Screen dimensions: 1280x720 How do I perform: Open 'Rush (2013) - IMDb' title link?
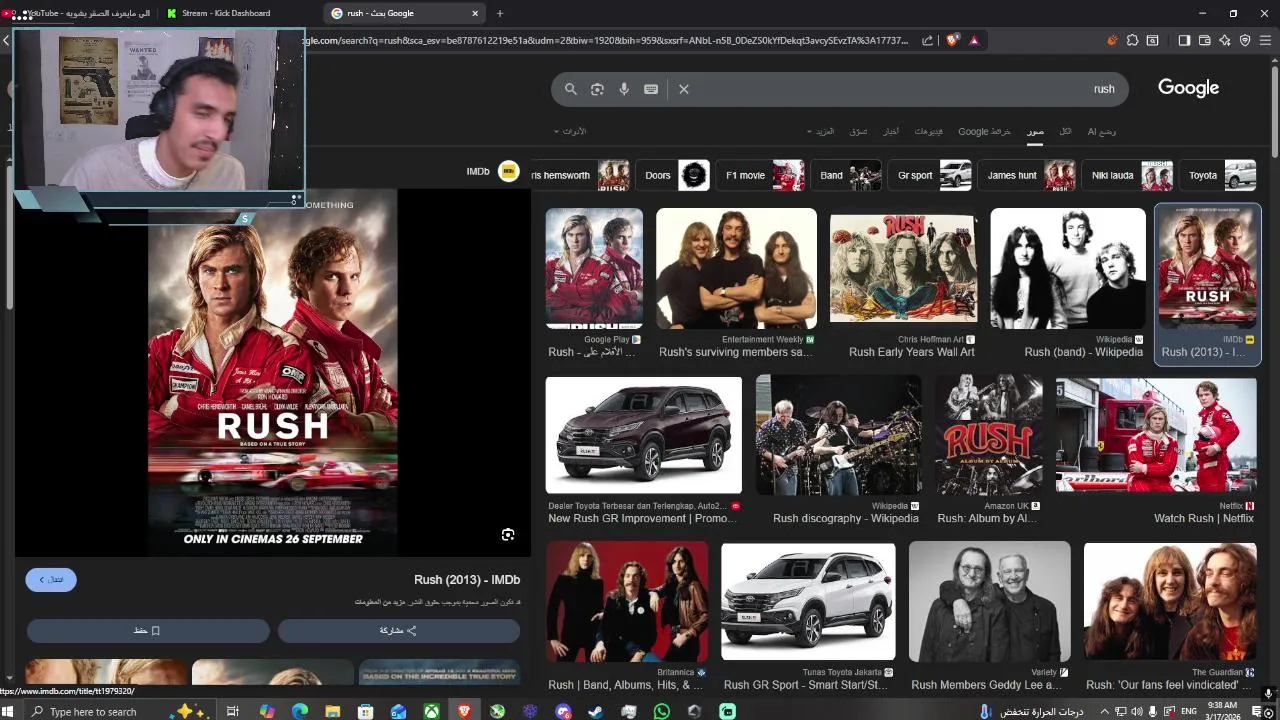(467, 580)
